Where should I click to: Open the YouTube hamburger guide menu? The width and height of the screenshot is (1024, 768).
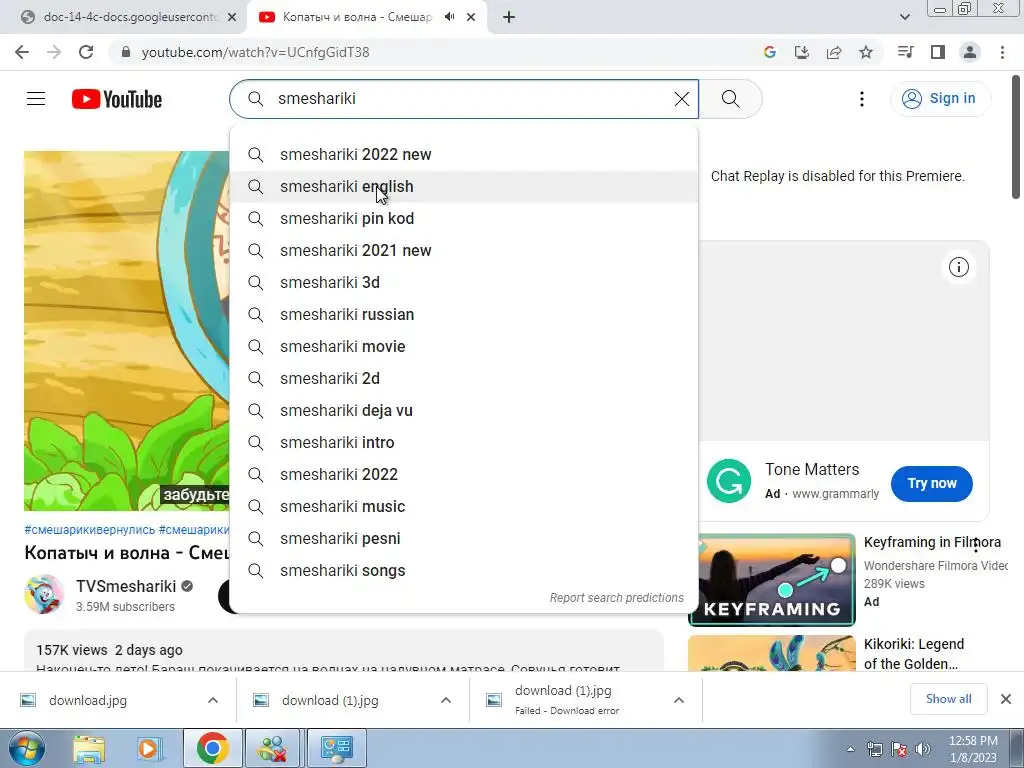[x=36, y=99]
